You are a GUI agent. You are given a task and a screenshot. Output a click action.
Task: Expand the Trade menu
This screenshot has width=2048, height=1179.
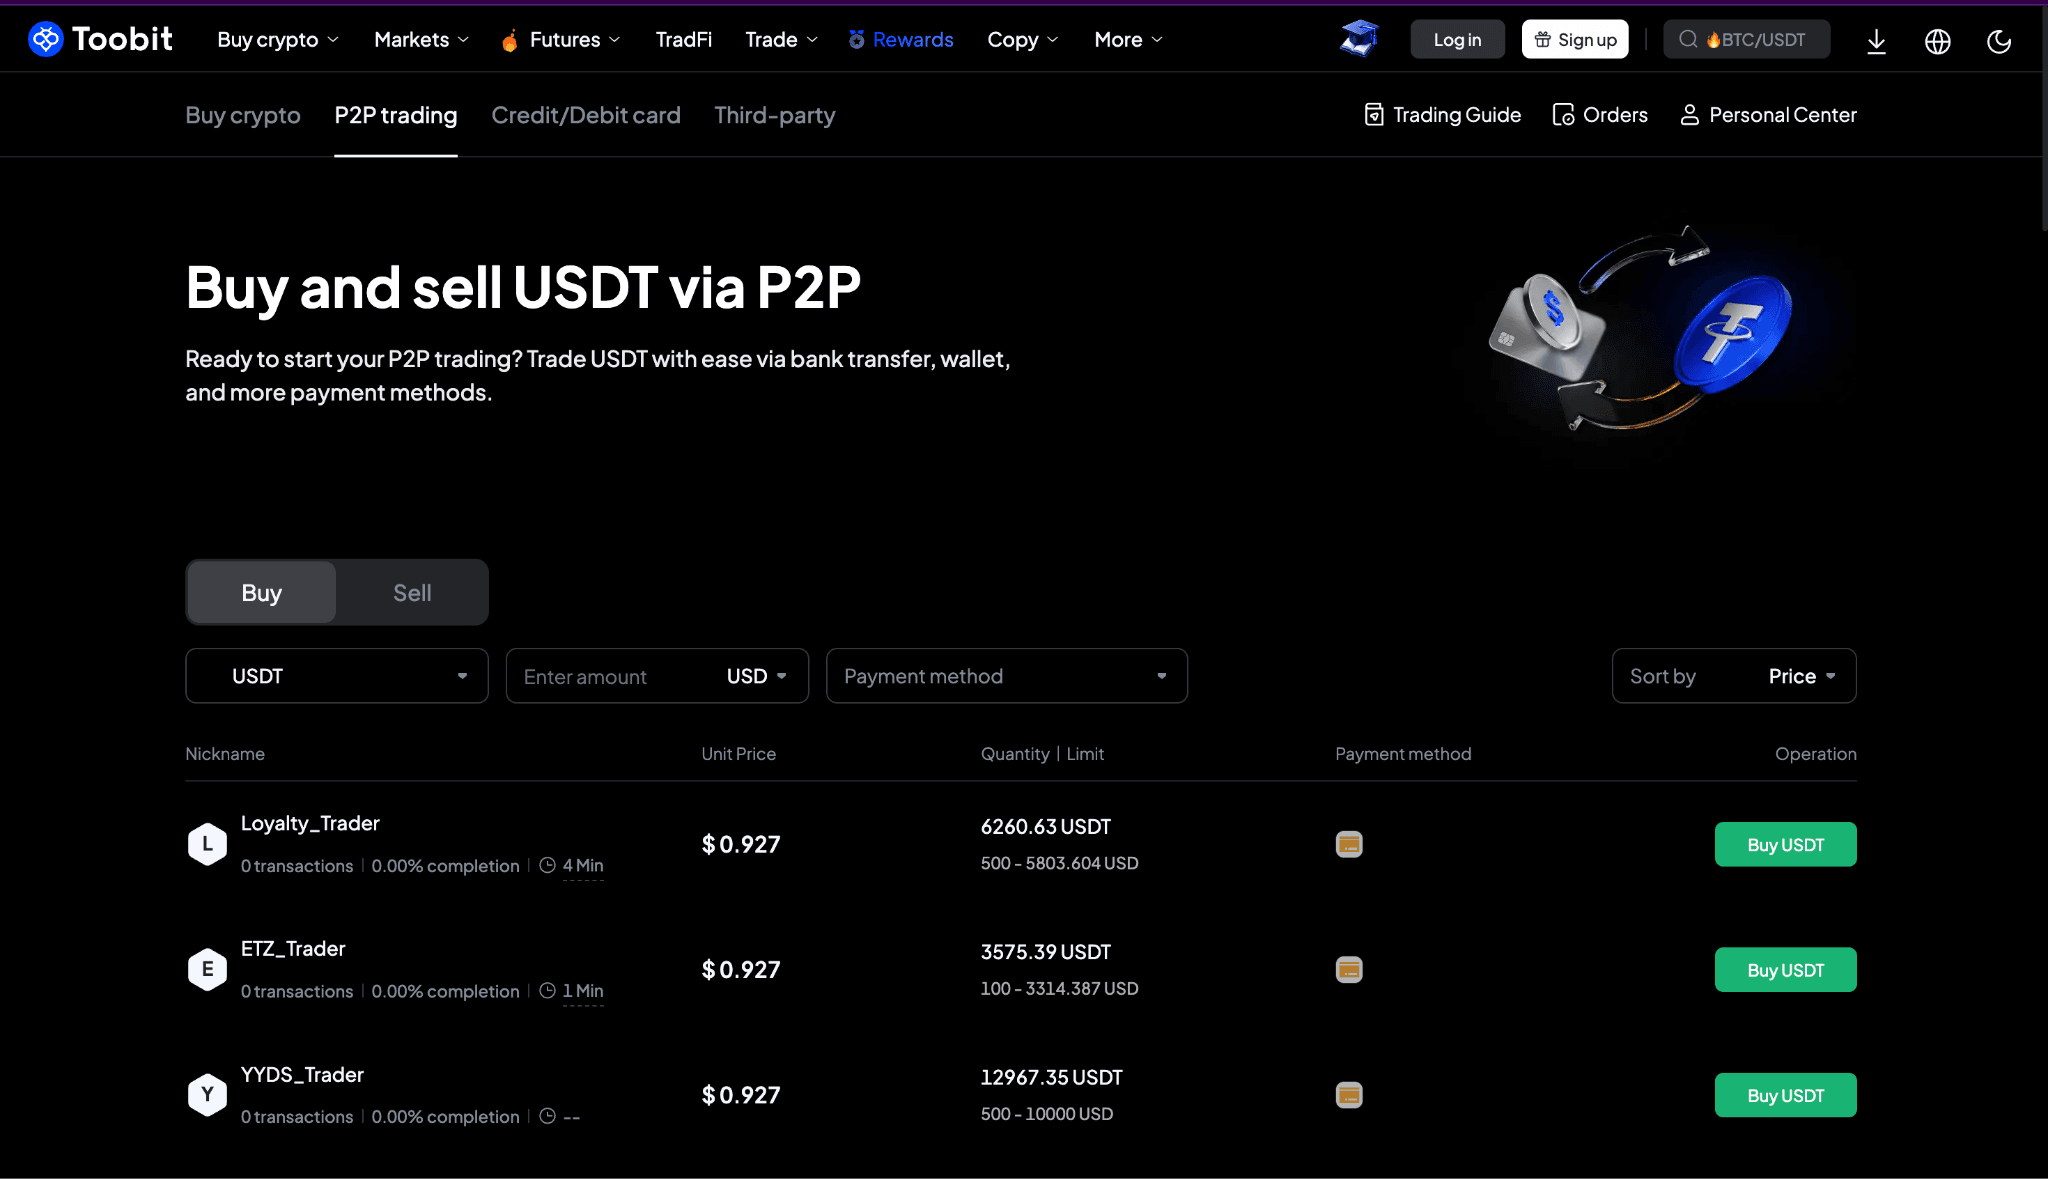click(781, 39)
